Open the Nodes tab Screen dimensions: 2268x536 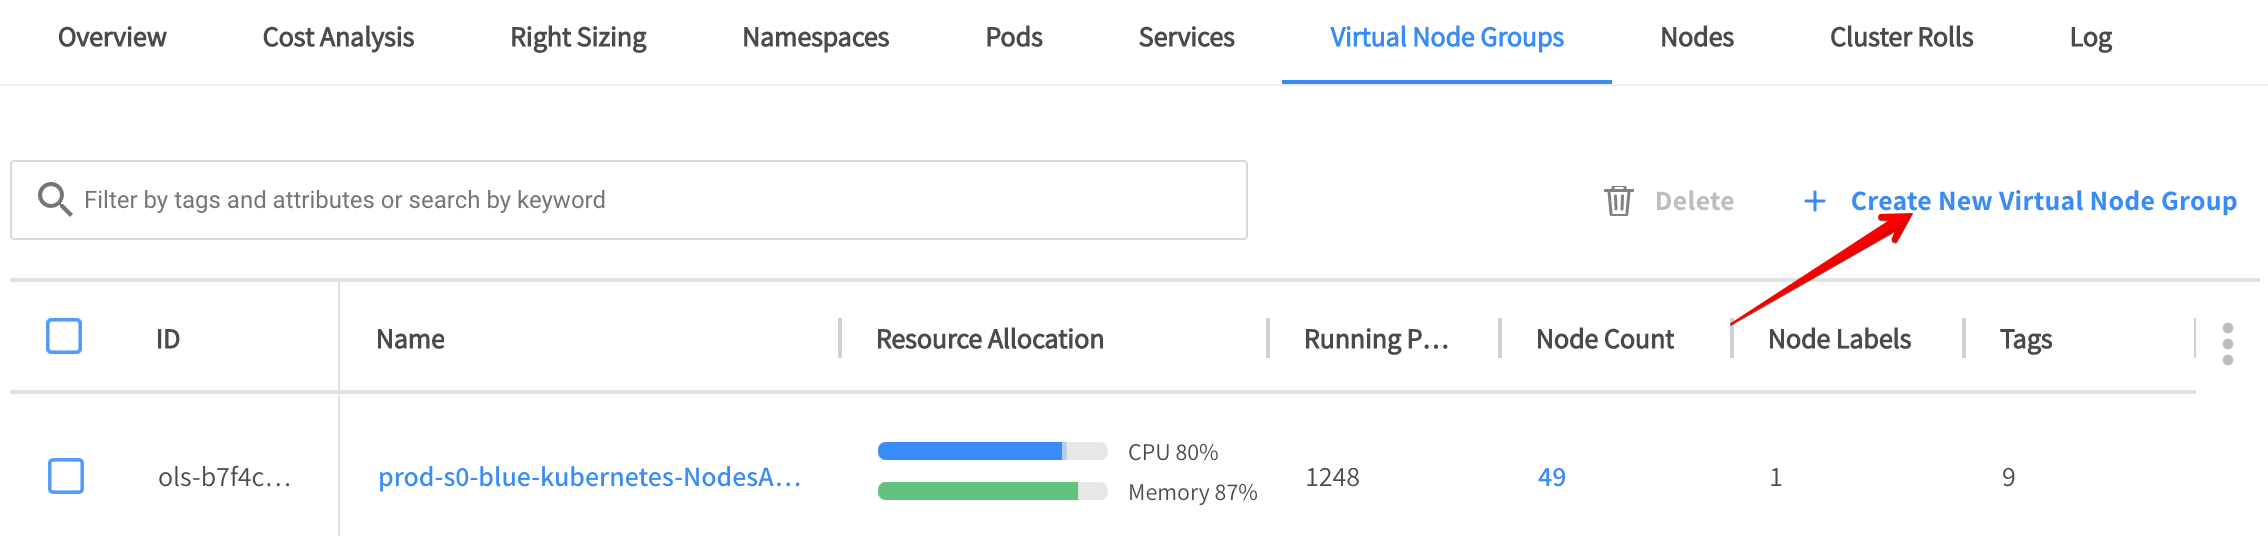click(1696, 38)
